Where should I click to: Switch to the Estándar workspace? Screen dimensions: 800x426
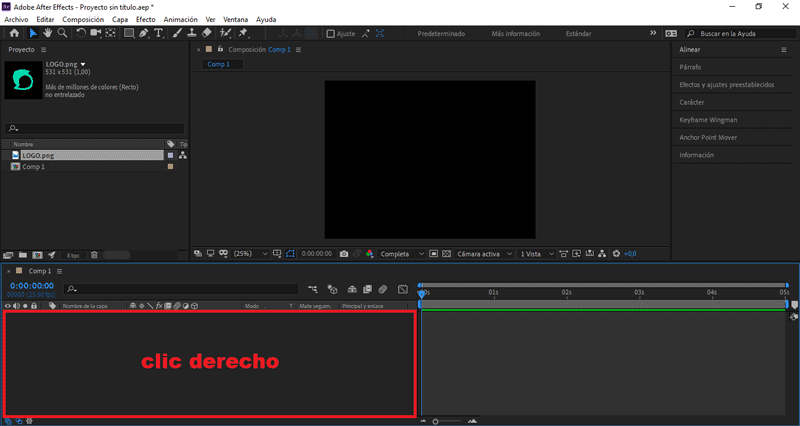pyautogui.click(x=578, y=33)
